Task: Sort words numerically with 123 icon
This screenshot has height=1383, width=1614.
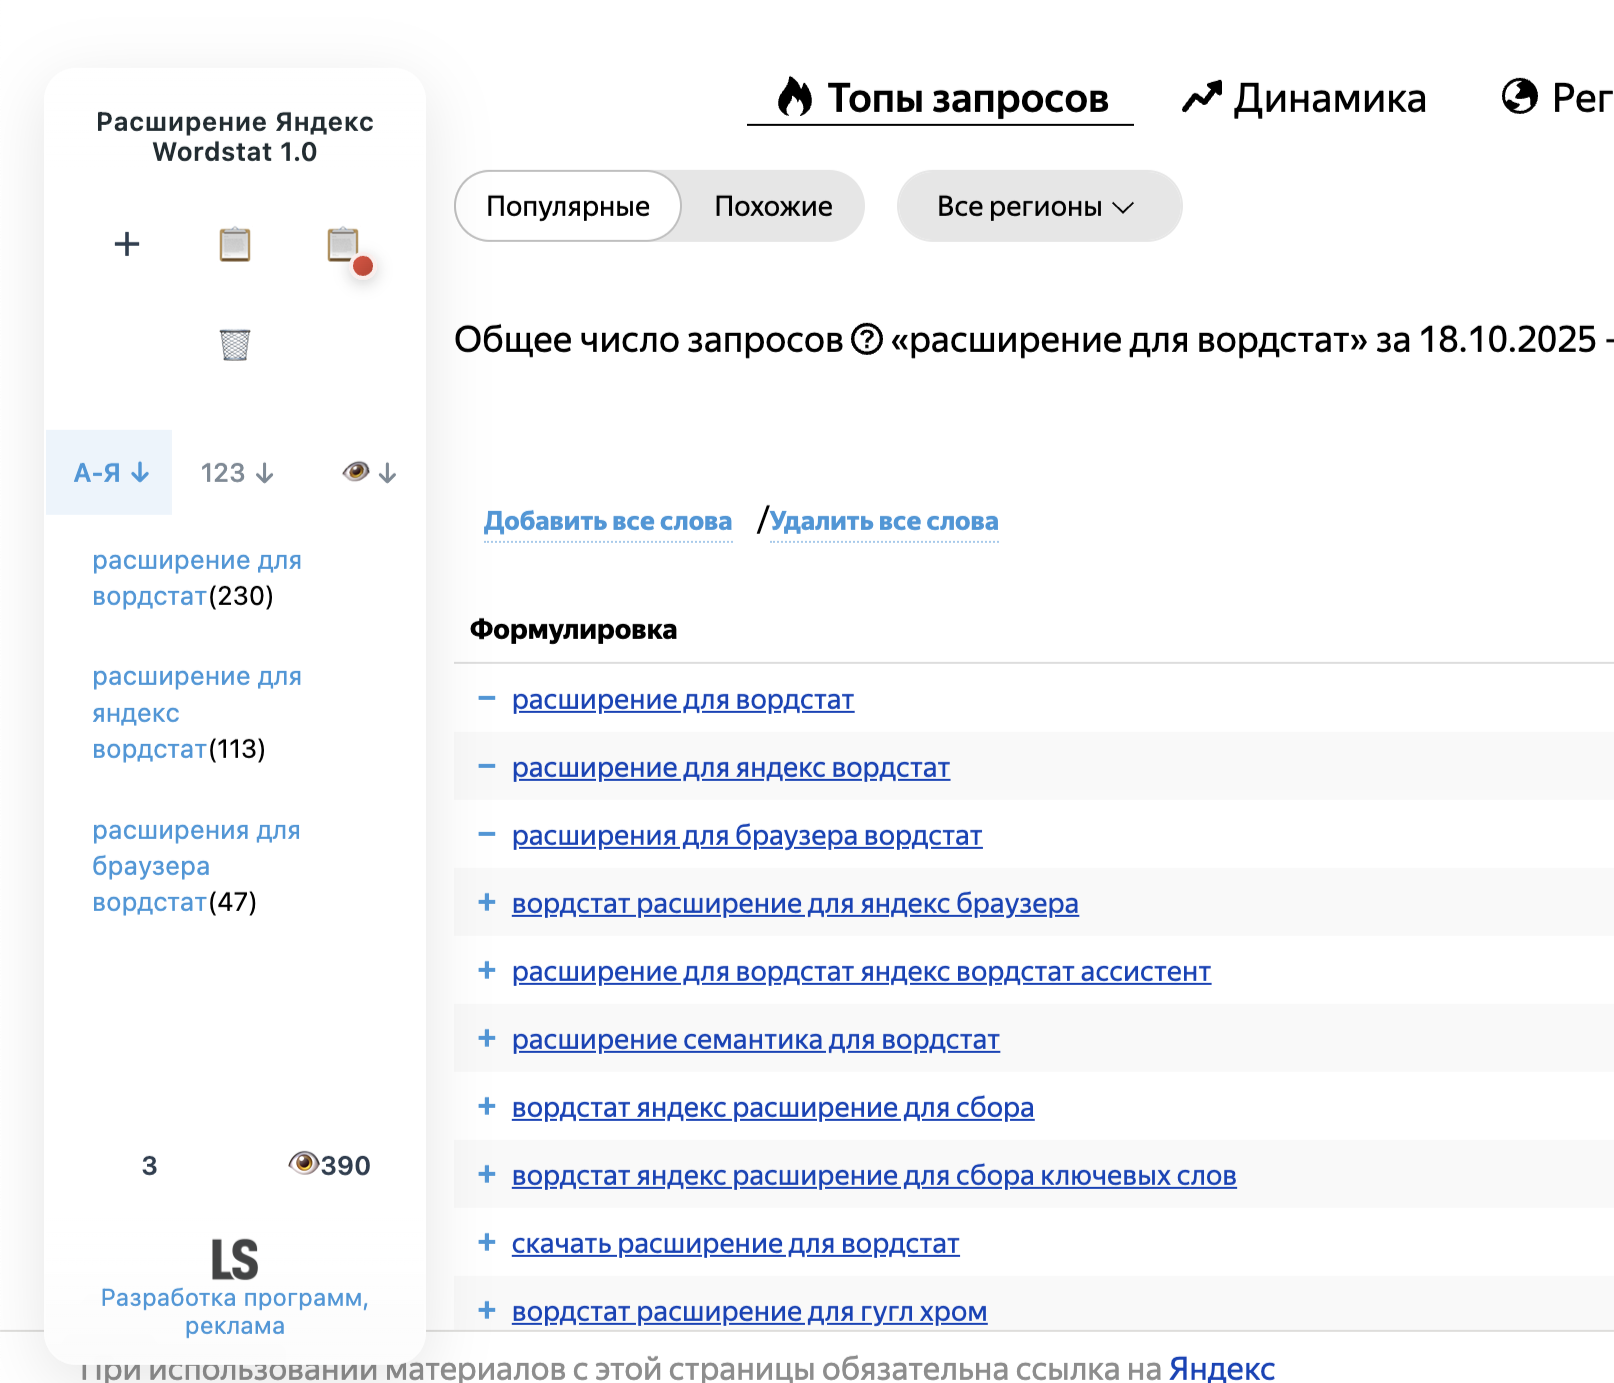Action: (x=236, y=472)
